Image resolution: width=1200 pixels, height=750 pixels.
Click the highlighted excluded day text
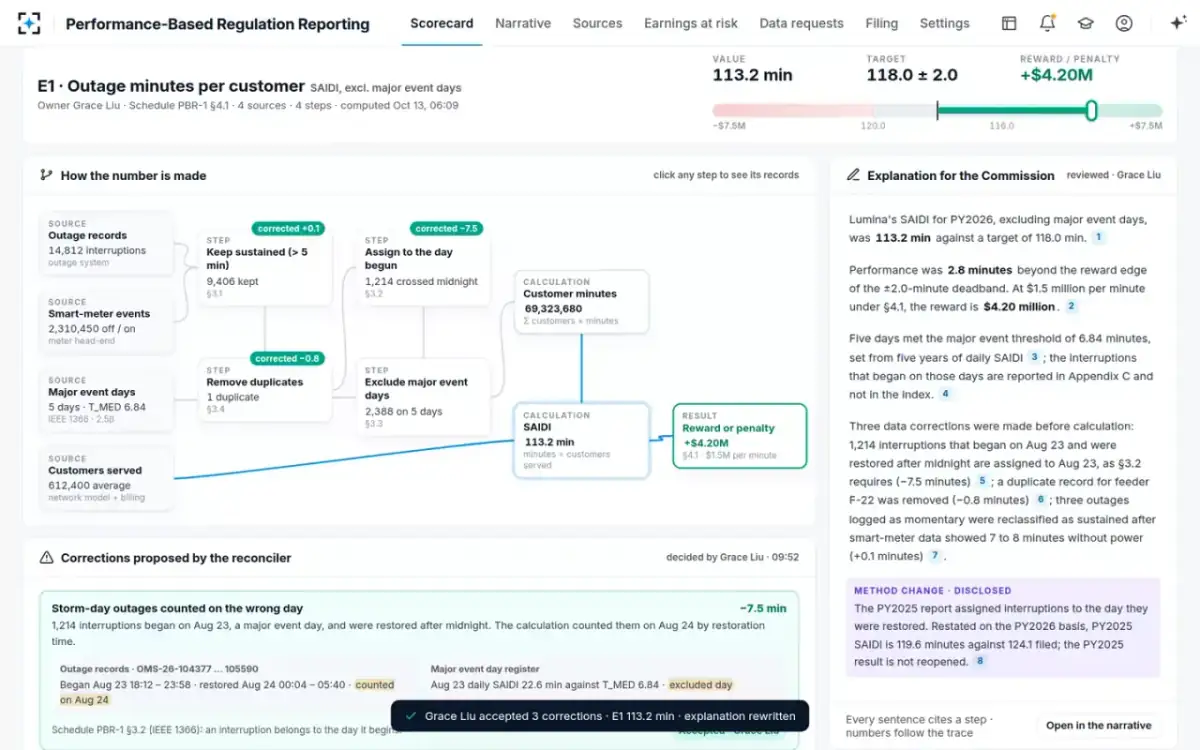(x=701, y=685)
